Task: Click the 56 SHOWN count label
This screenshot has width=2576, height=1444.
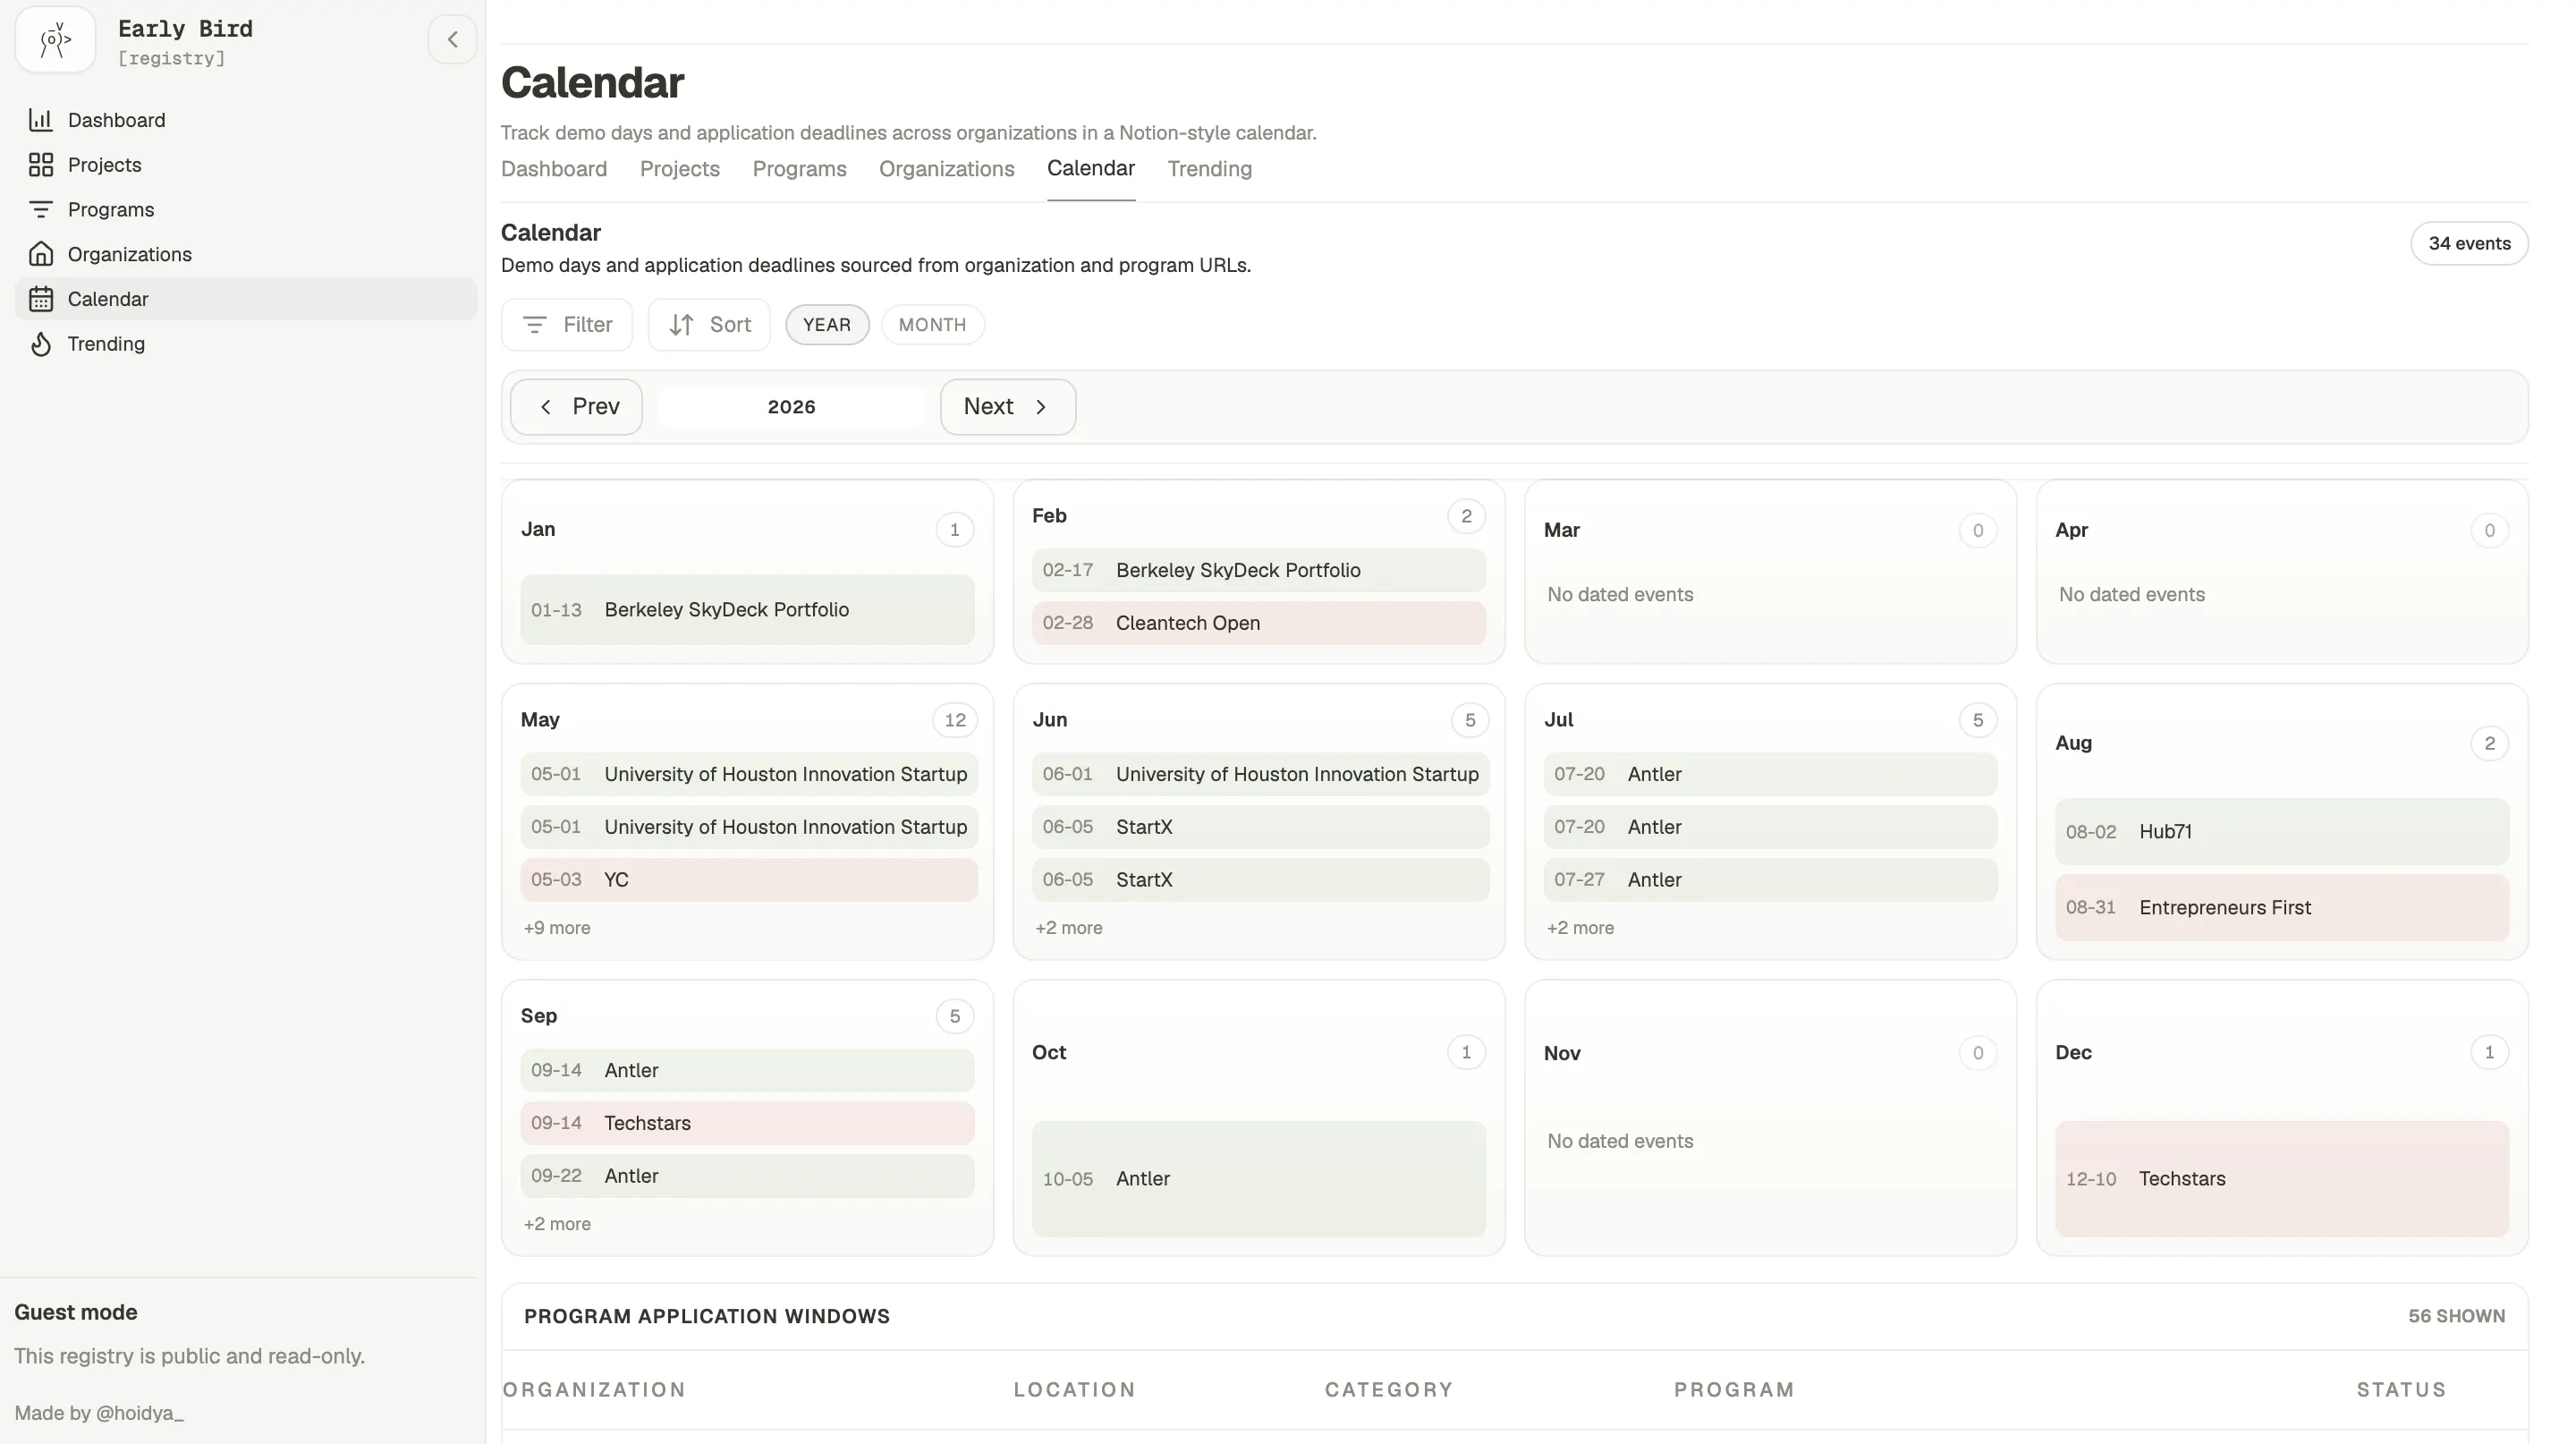Action: [2457, 1317]
